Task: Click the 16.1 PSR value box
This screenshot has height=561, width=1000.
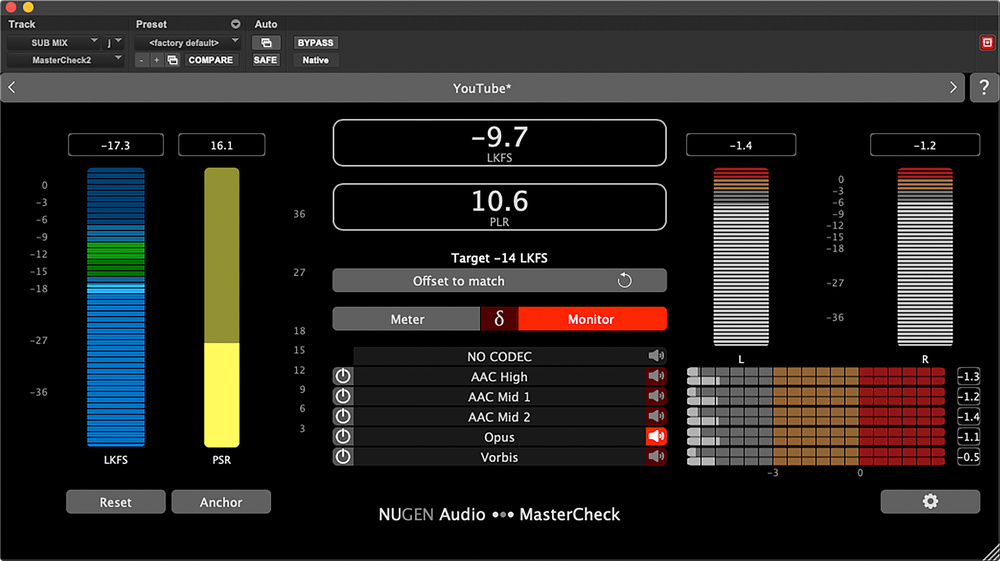Action: point(221,145)
